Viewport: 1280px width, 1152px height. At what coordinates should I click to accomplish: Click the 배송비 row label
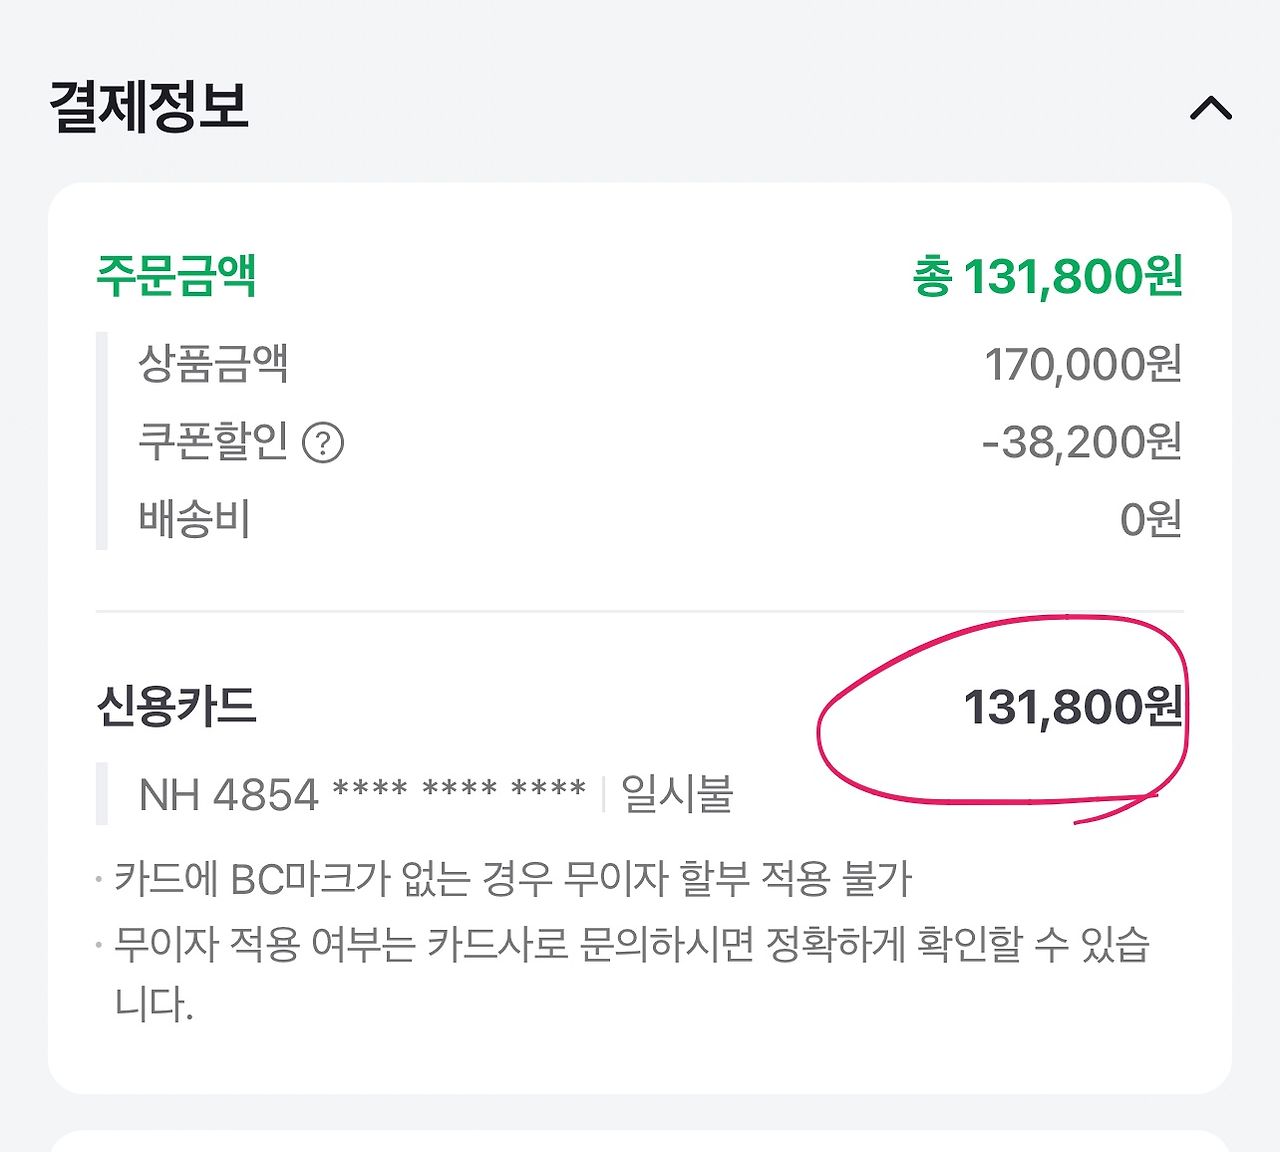click(194, 519)
